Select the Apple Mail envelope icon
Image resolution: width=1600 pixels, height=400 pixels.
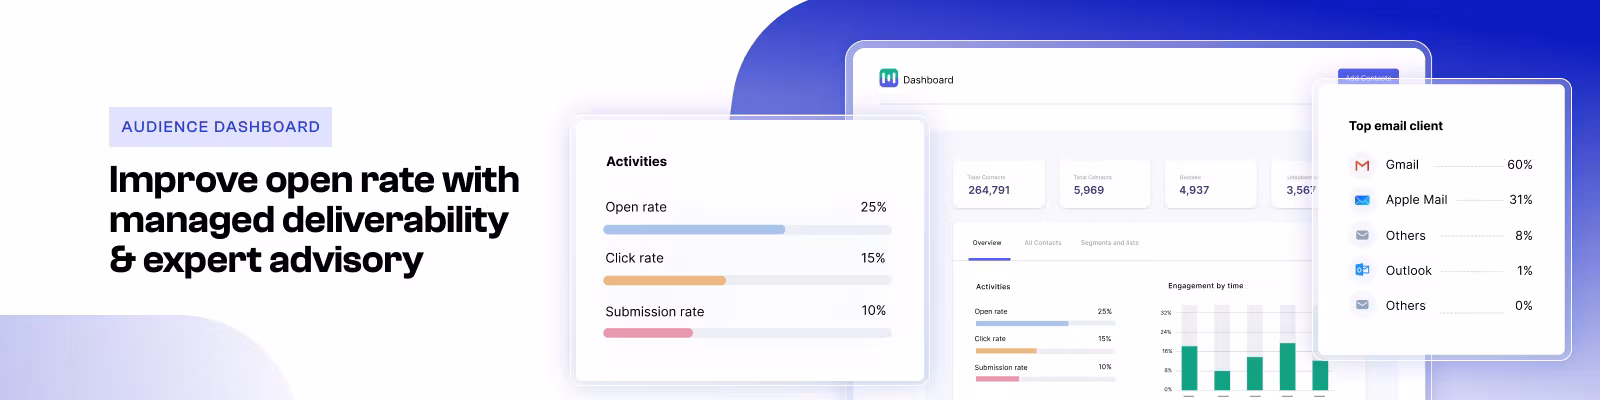[1362, 200]
